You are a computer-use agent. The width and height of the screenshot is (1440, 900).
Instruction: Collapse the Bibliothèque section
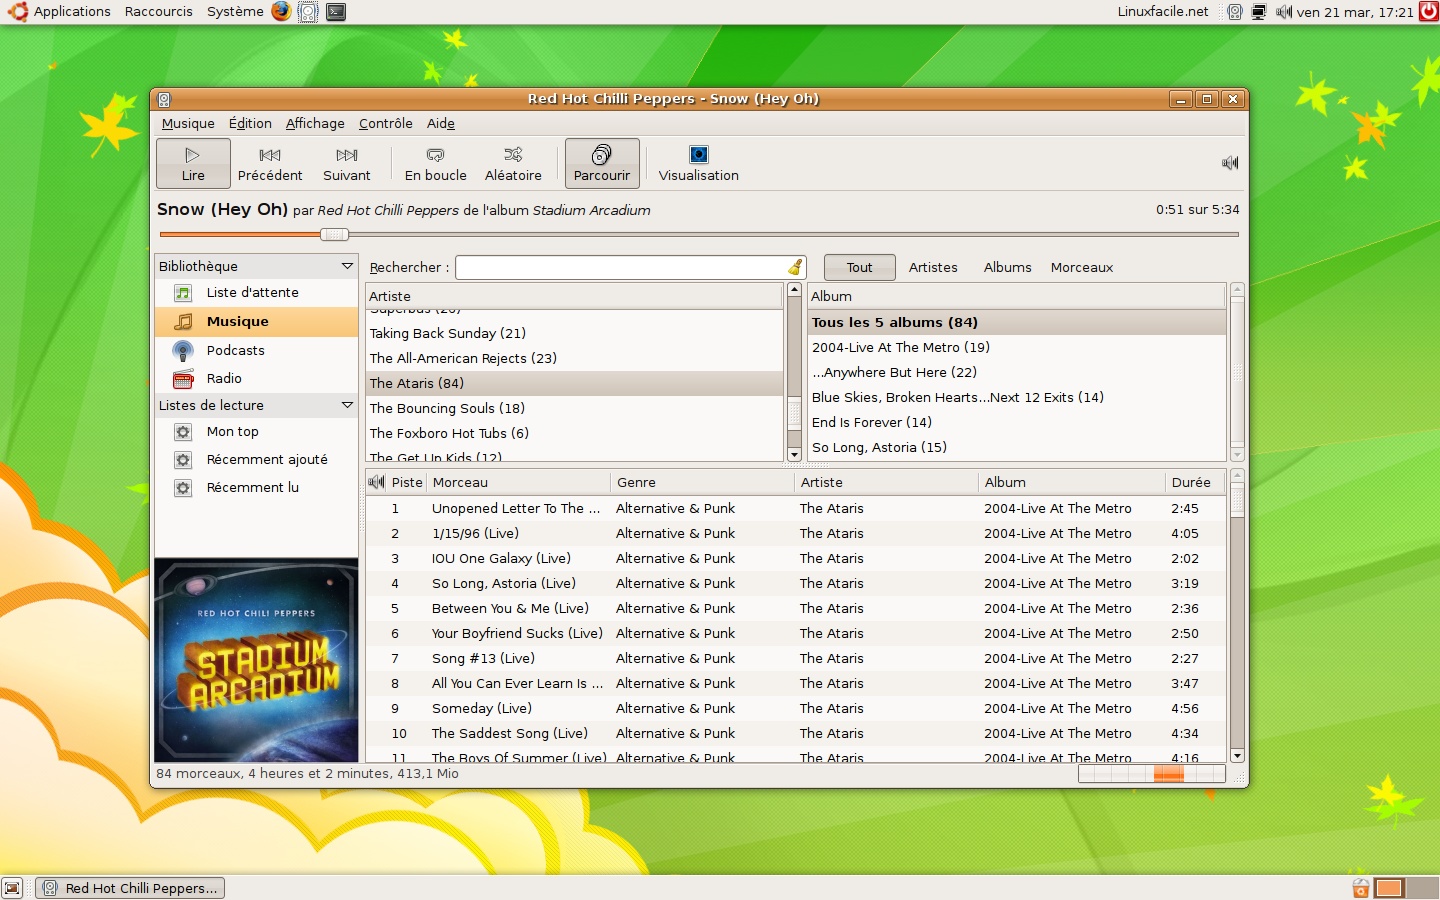point(347,266)
